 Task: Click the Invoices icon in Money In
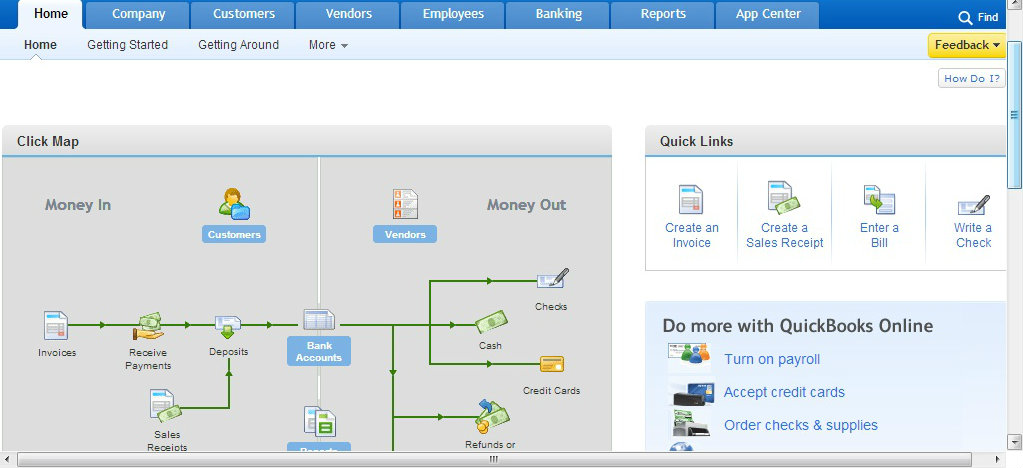56,326
